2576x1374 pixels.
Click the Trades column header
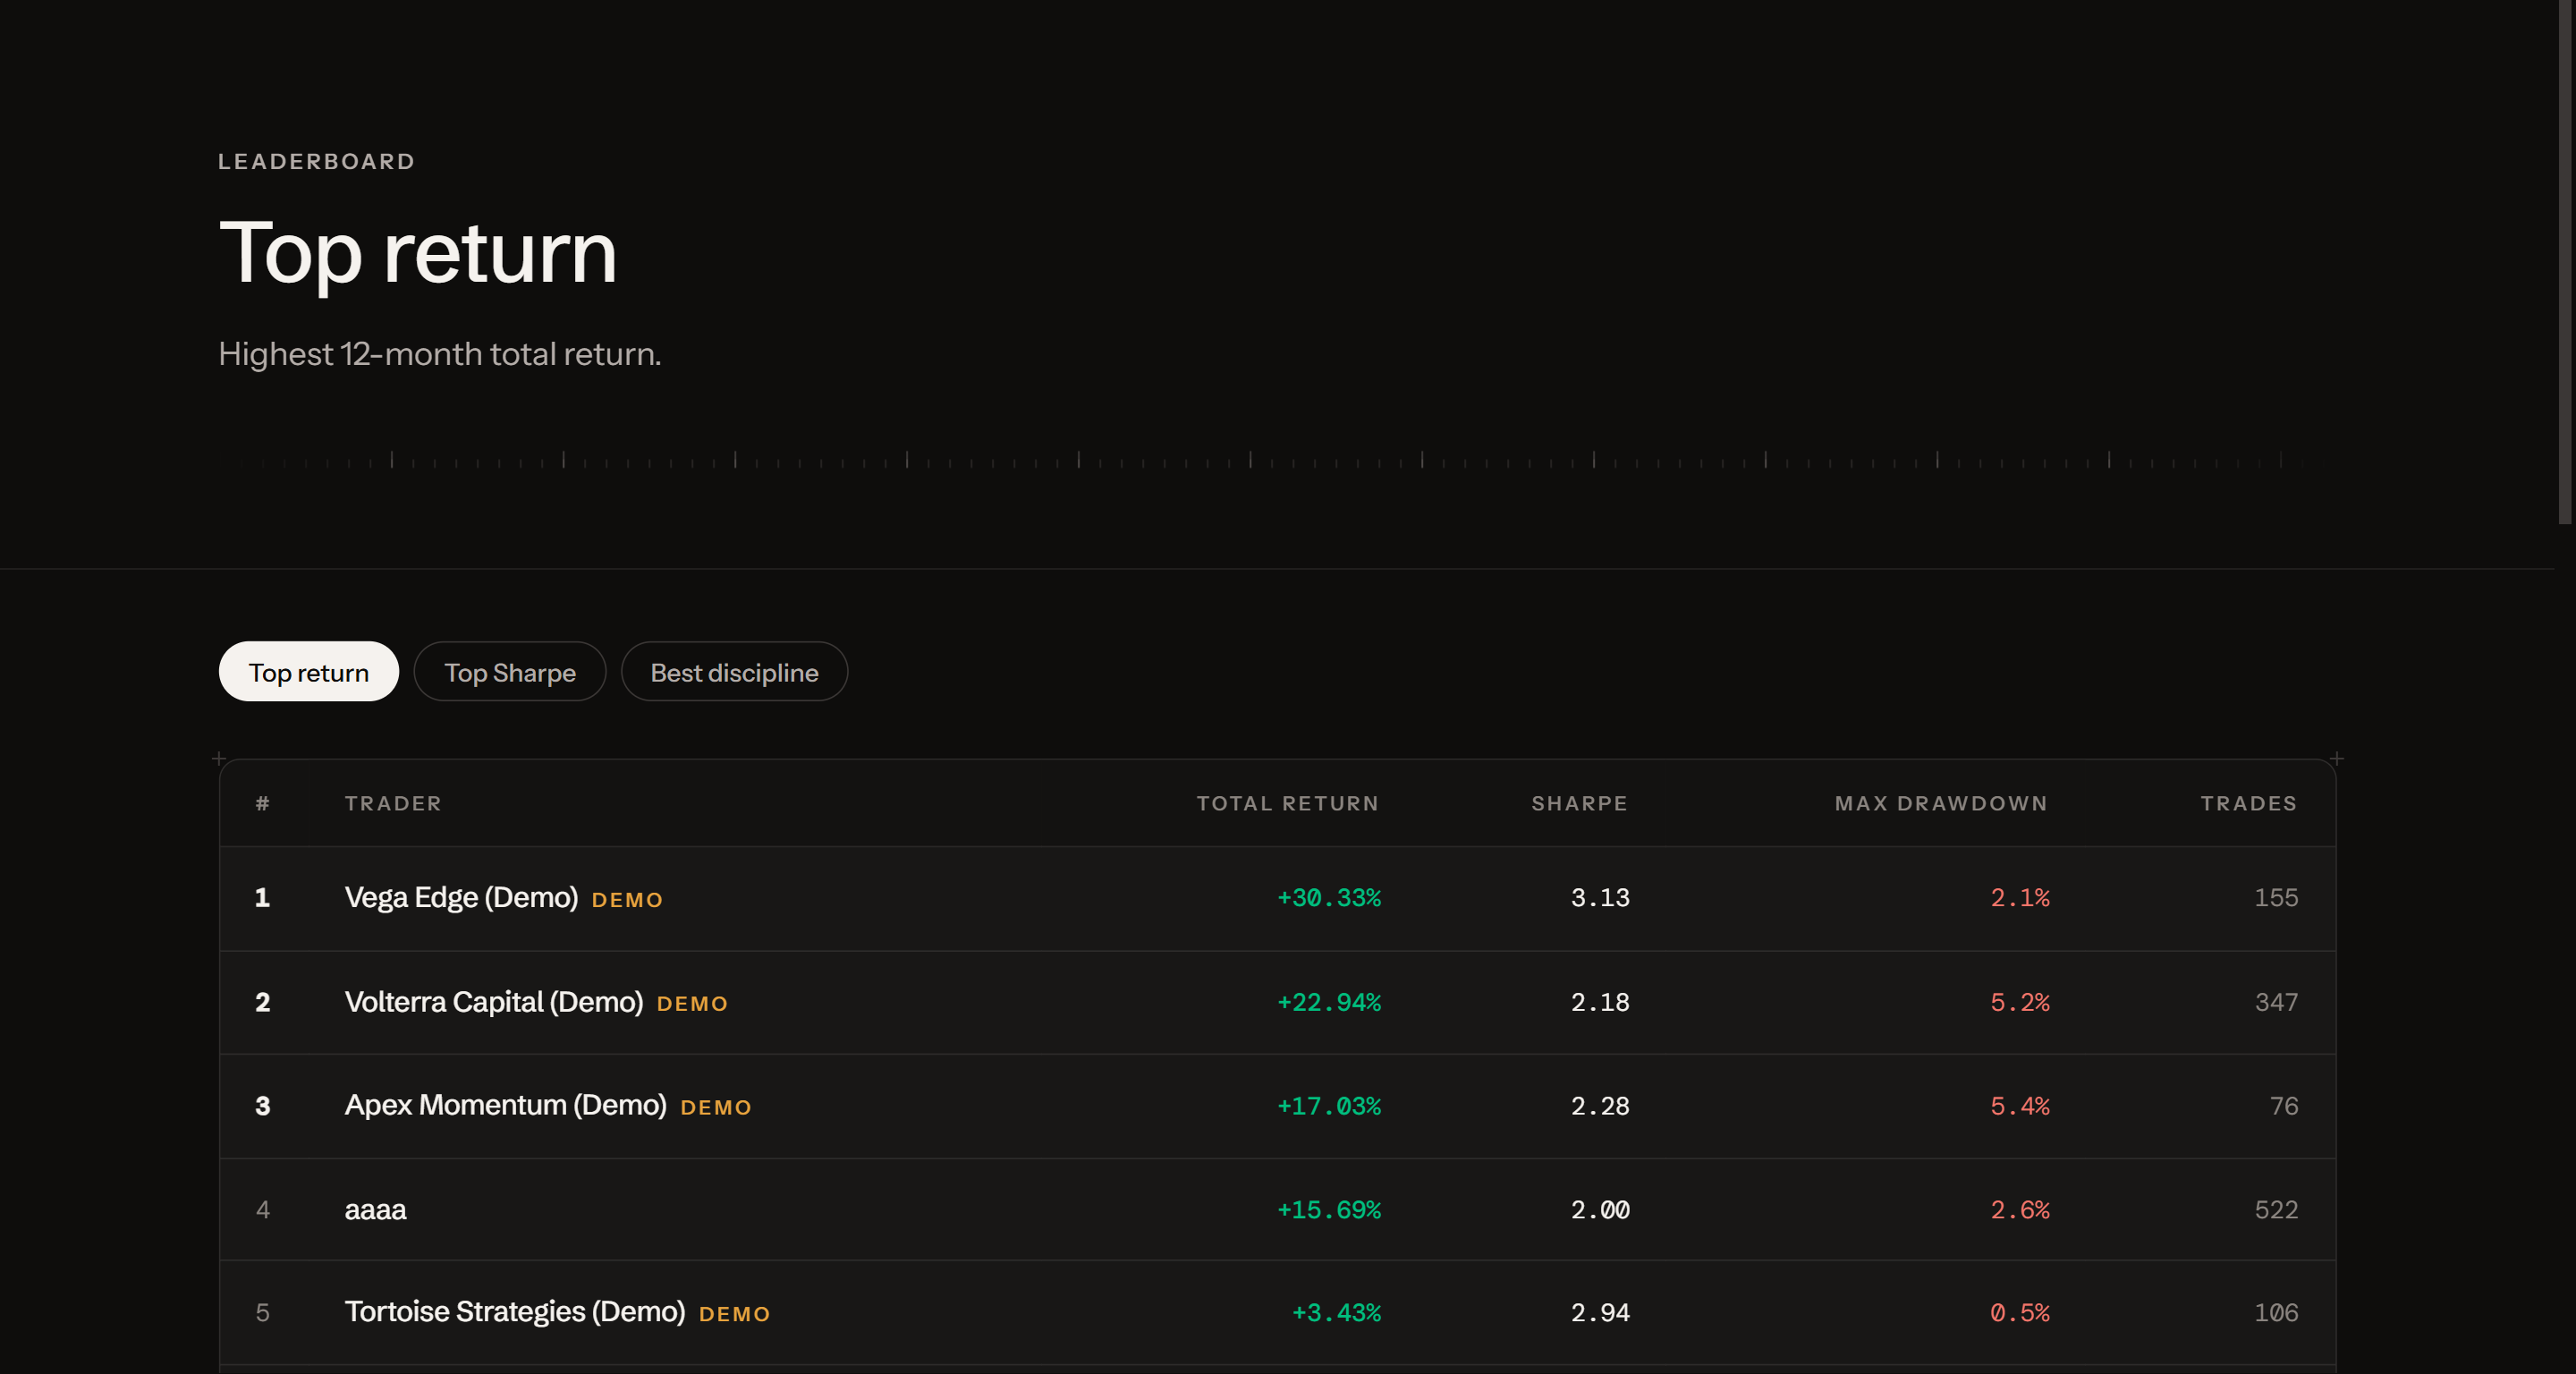click(2248, 803)
